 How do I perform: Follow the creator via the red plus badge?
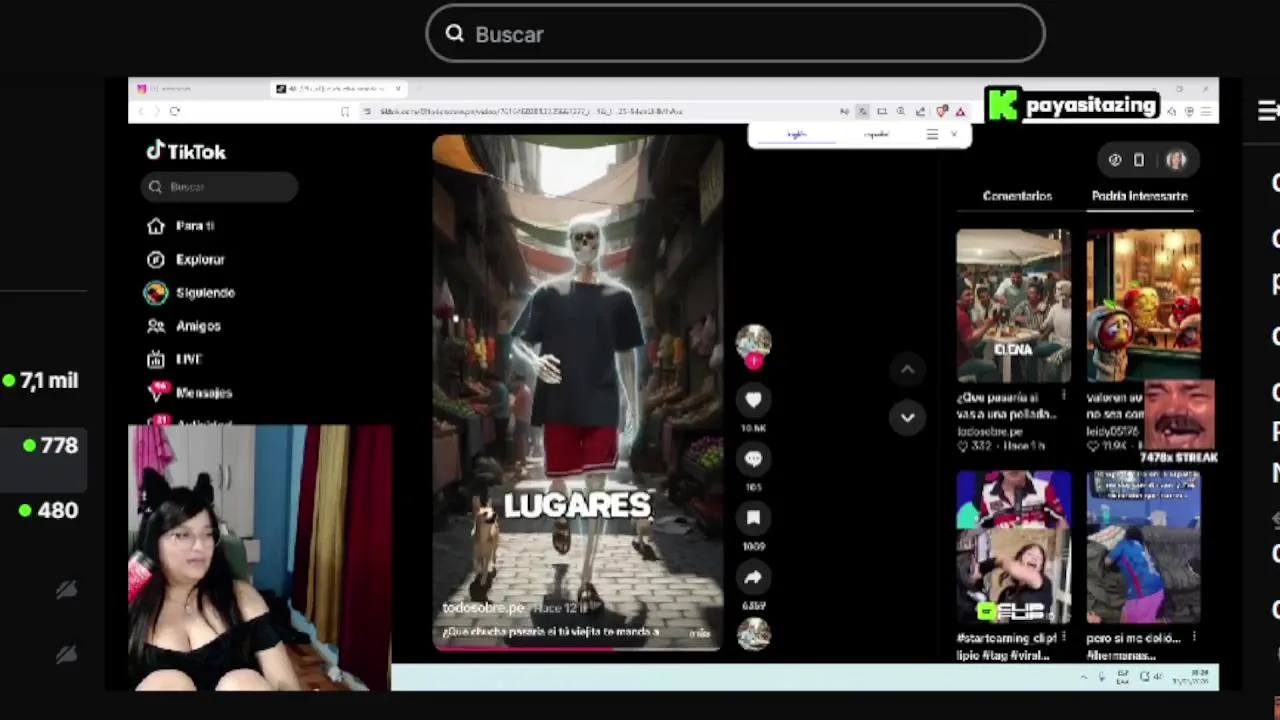pyautogui.click(x=754, y=362)
